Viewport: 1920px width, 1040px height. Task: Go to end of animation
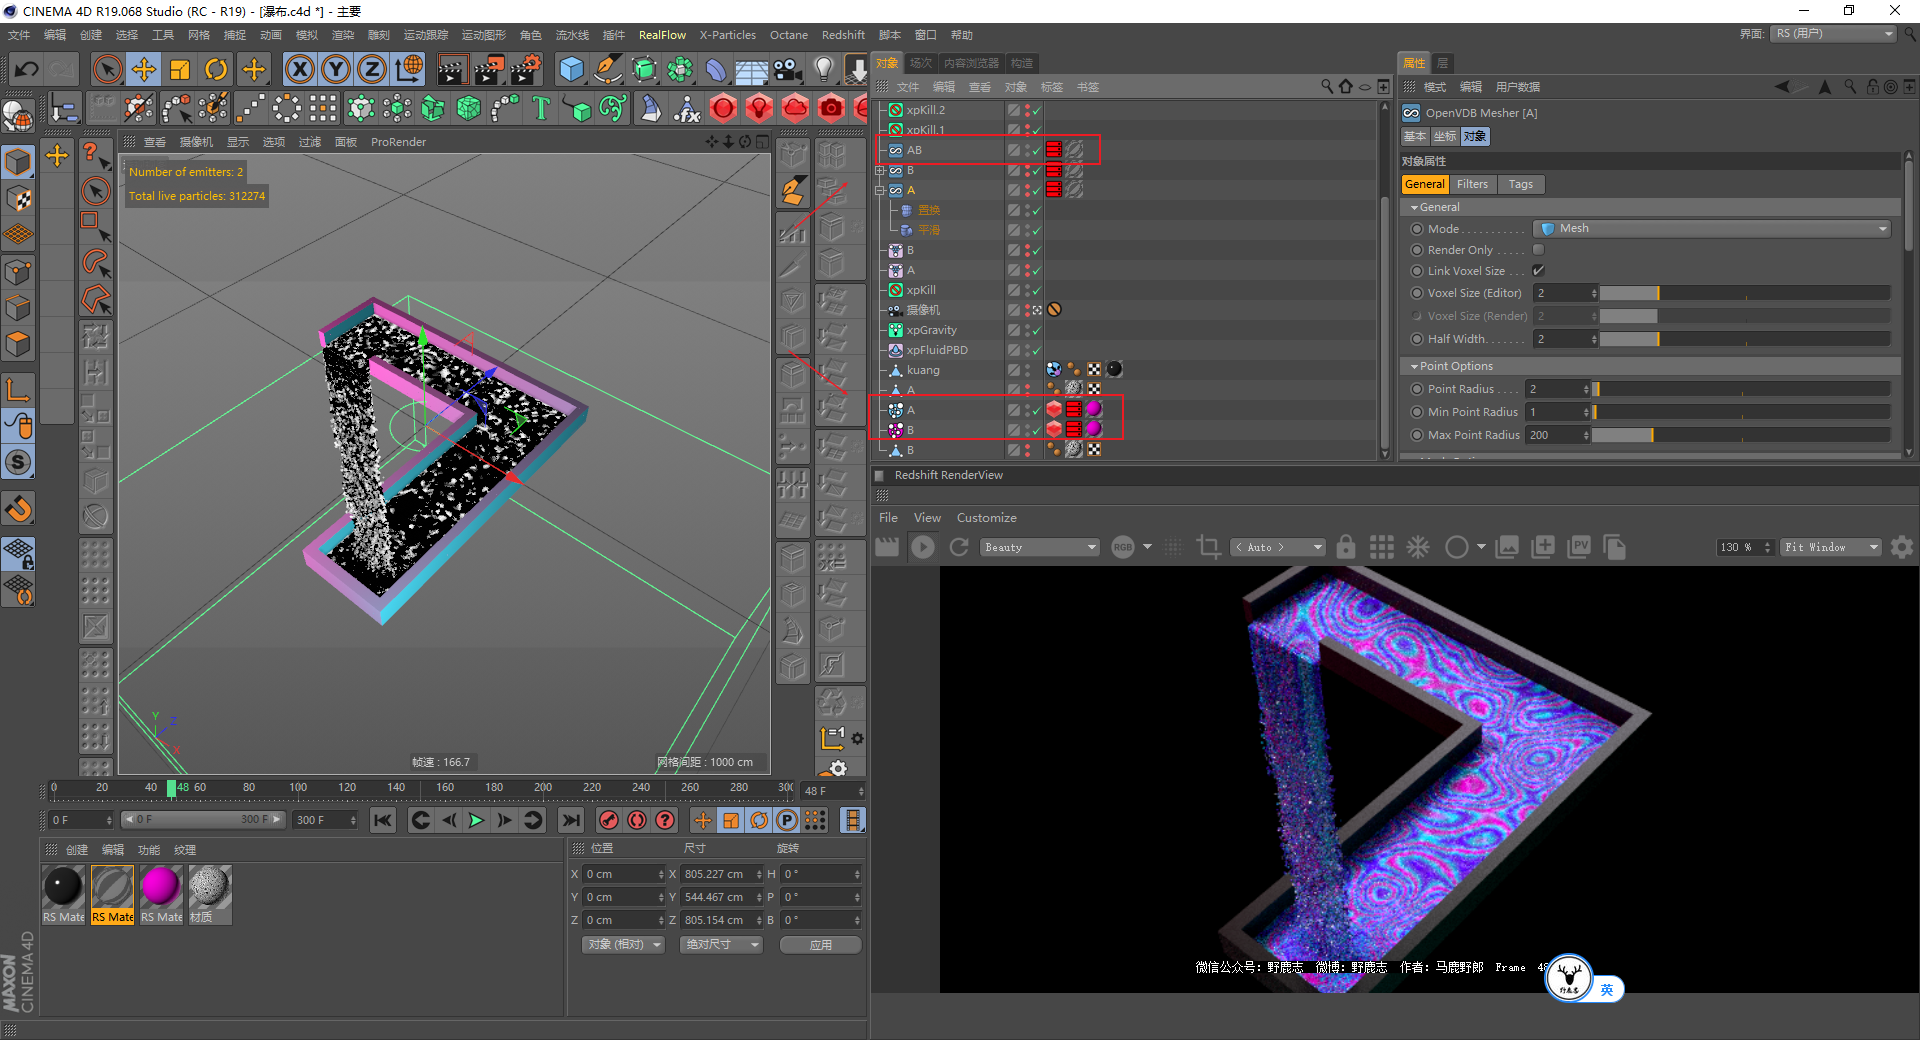(x=571, y=820)
